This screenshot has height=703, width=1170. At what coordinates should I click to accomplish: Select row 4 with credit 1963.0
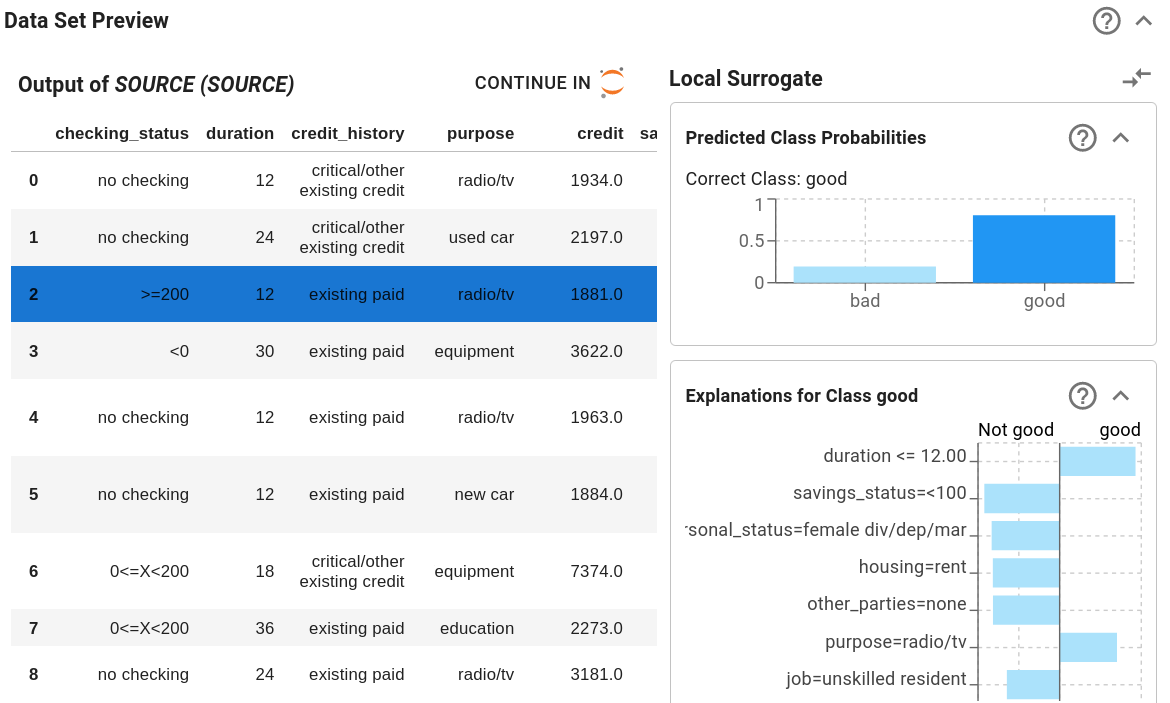click(x=334, y=417)
